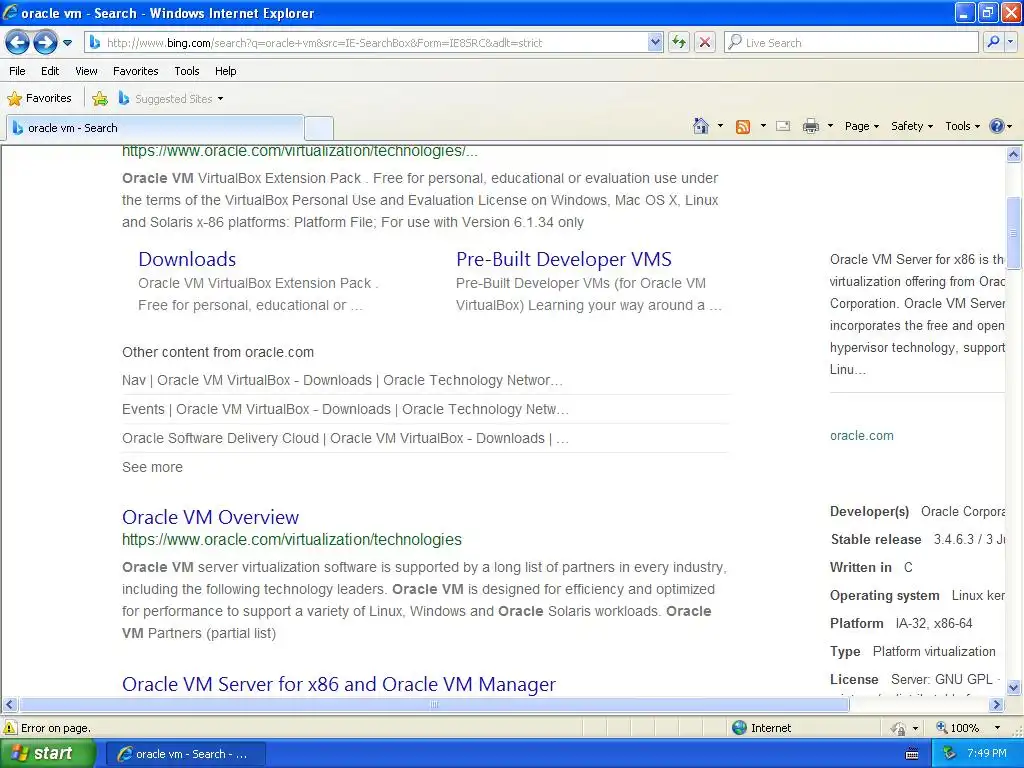
Task: Open the File menu
Action: [18, 71]
